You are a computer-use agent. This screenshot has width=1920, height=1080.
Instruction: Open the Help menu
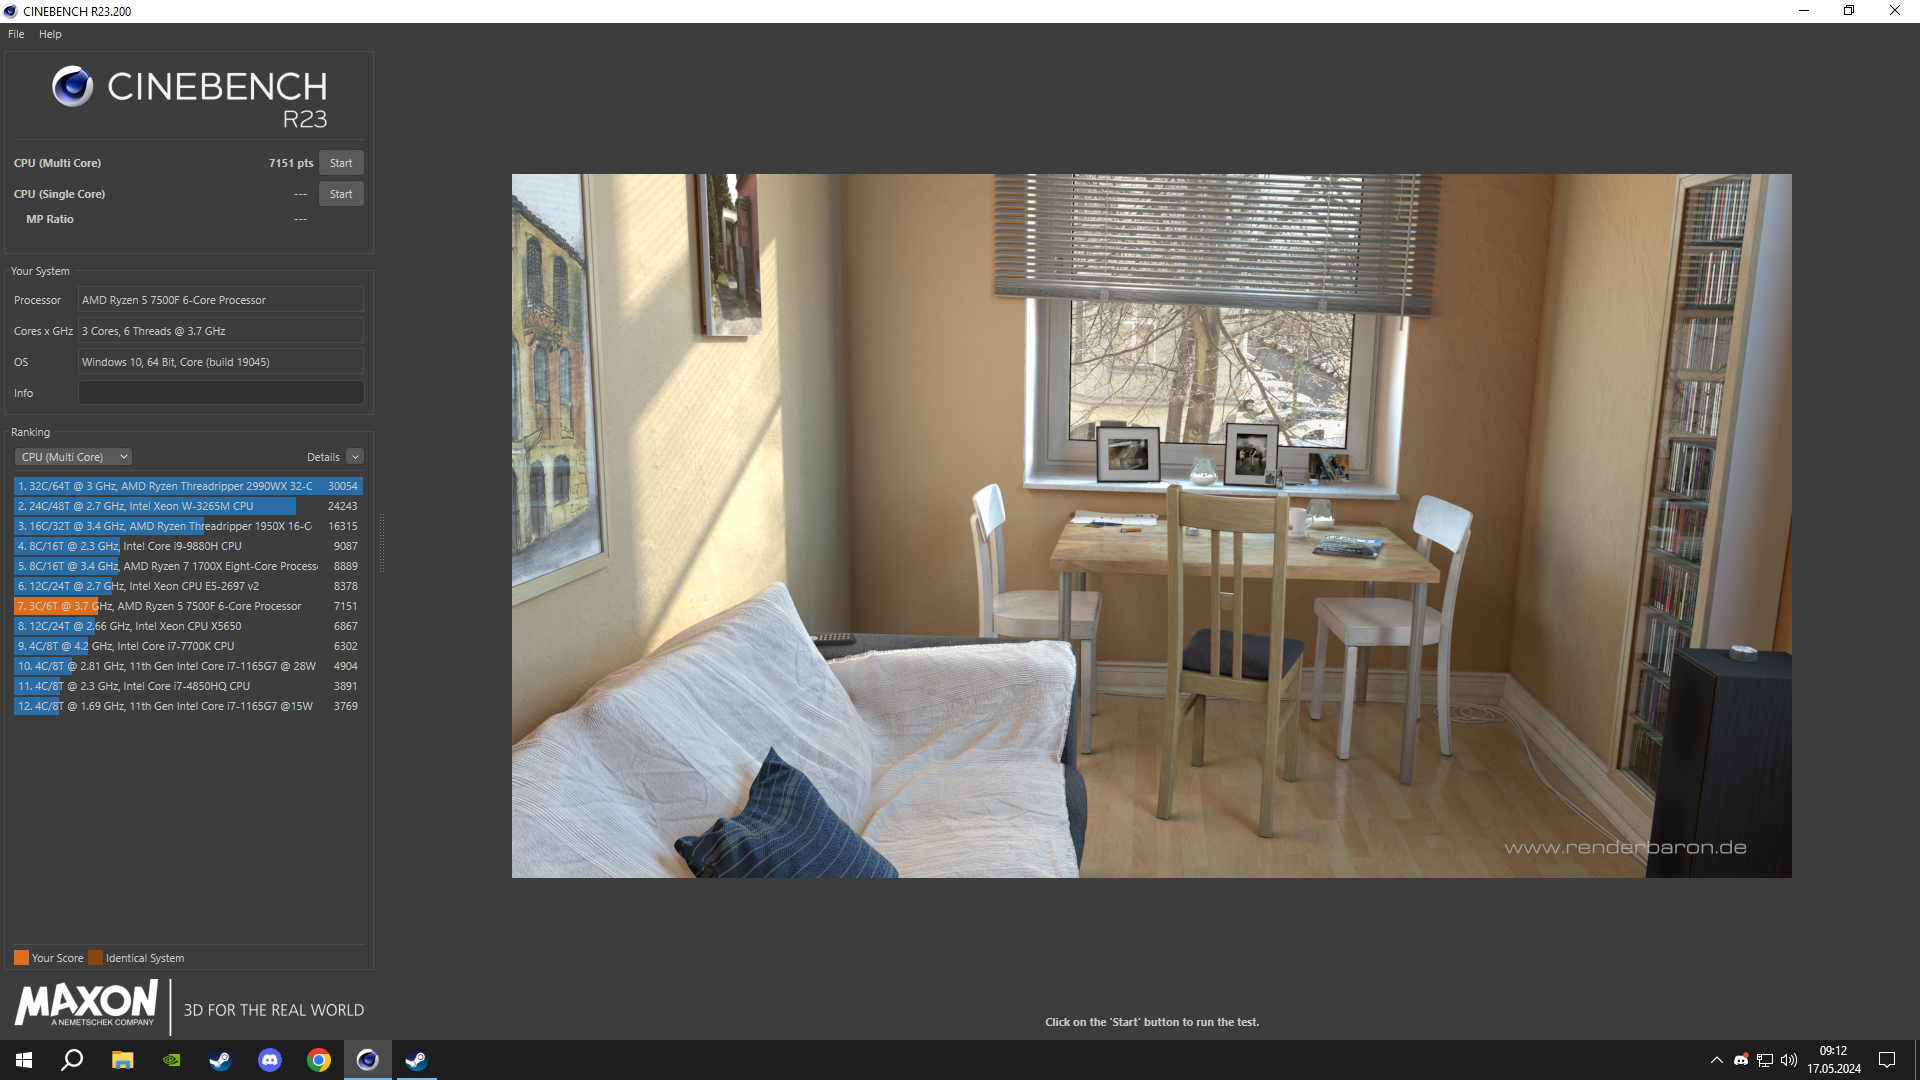tap(50, 34)
